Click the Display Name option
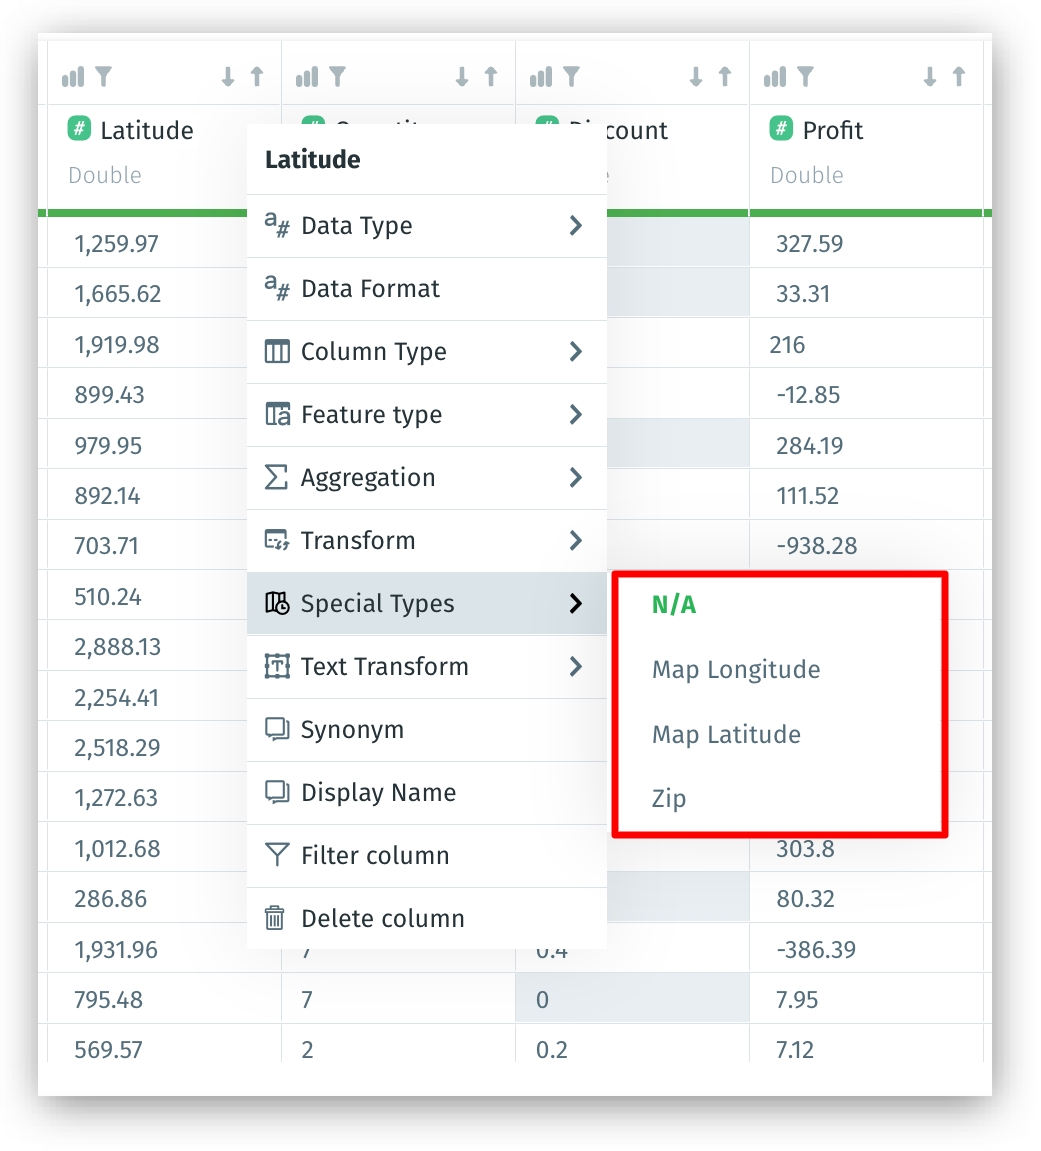The height and width of the screenshot is (1151, 1041). coord(378,793)
